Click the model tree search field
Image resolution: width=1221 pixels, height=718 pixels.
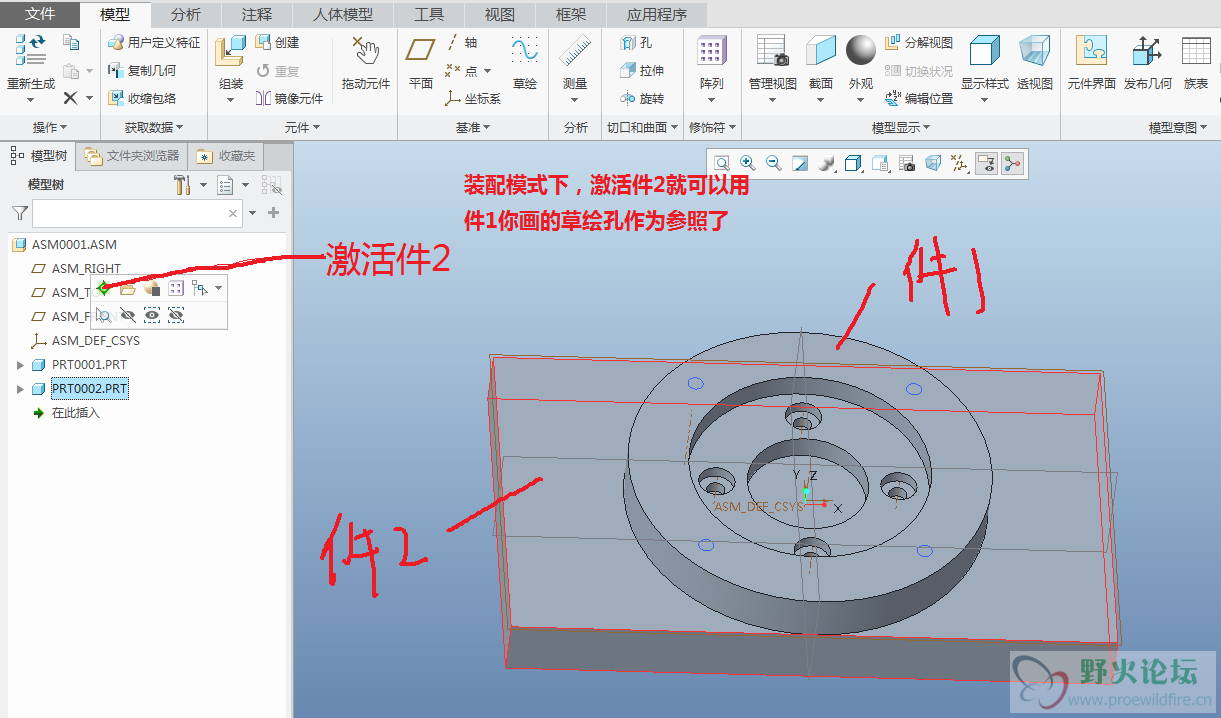[x=137, y=213]
